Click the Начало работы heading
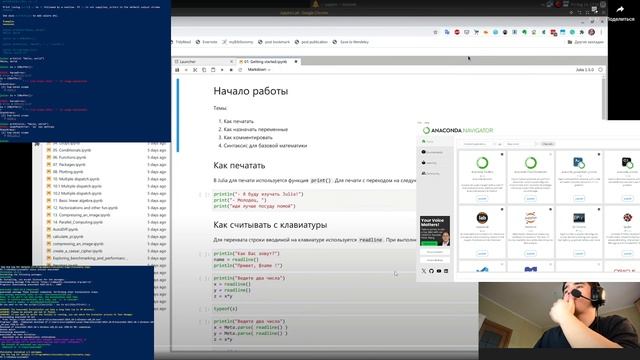This screenshot has height=360, width=640. point(251,91)
